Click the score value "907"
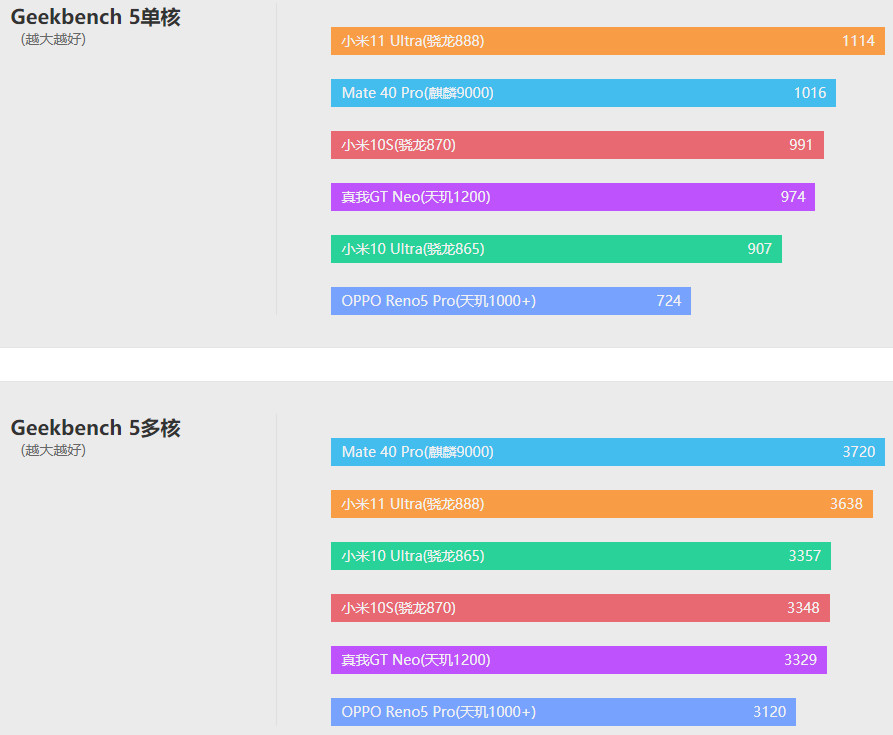 coord(760,249)
